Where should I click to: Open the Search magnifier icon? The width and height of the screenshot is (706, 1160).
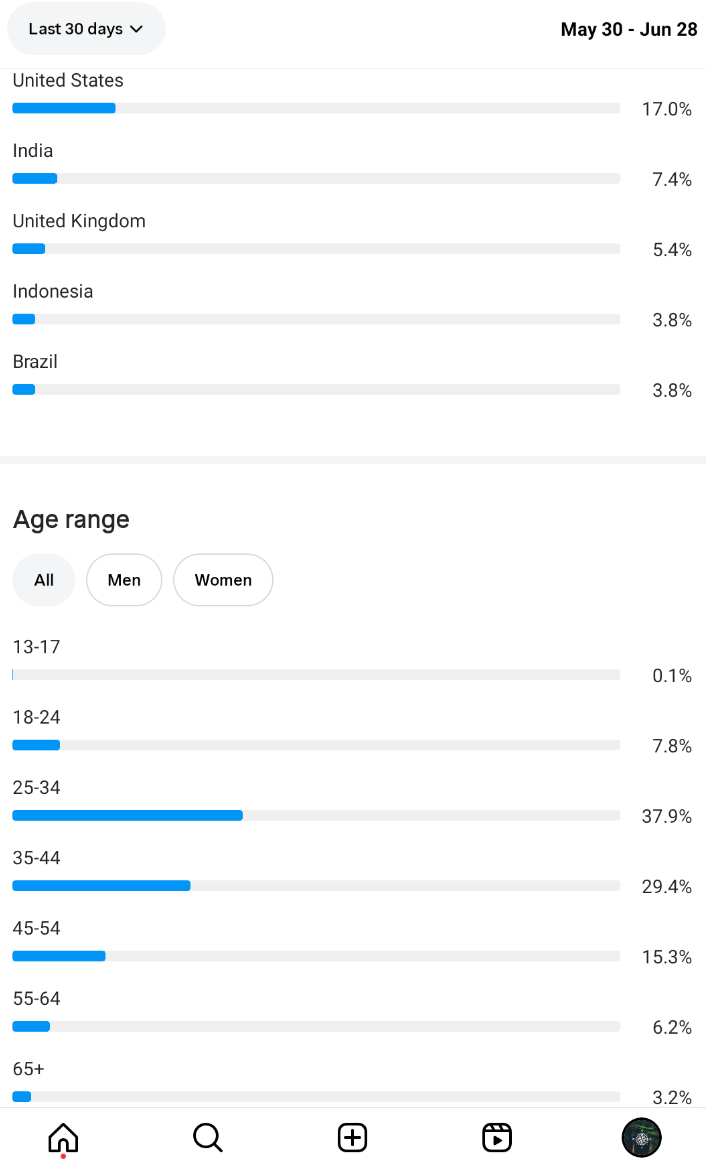click(207, 1138)
